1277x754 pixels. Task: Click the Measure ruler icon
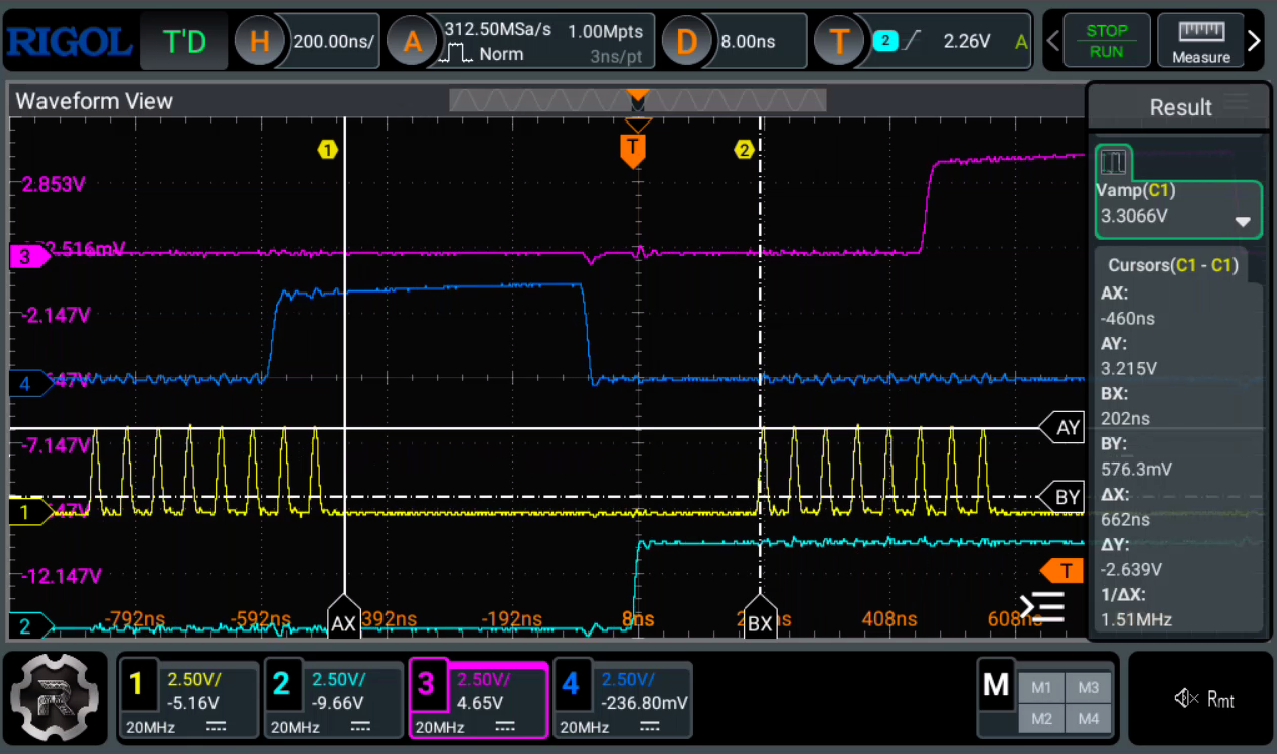1201,31
